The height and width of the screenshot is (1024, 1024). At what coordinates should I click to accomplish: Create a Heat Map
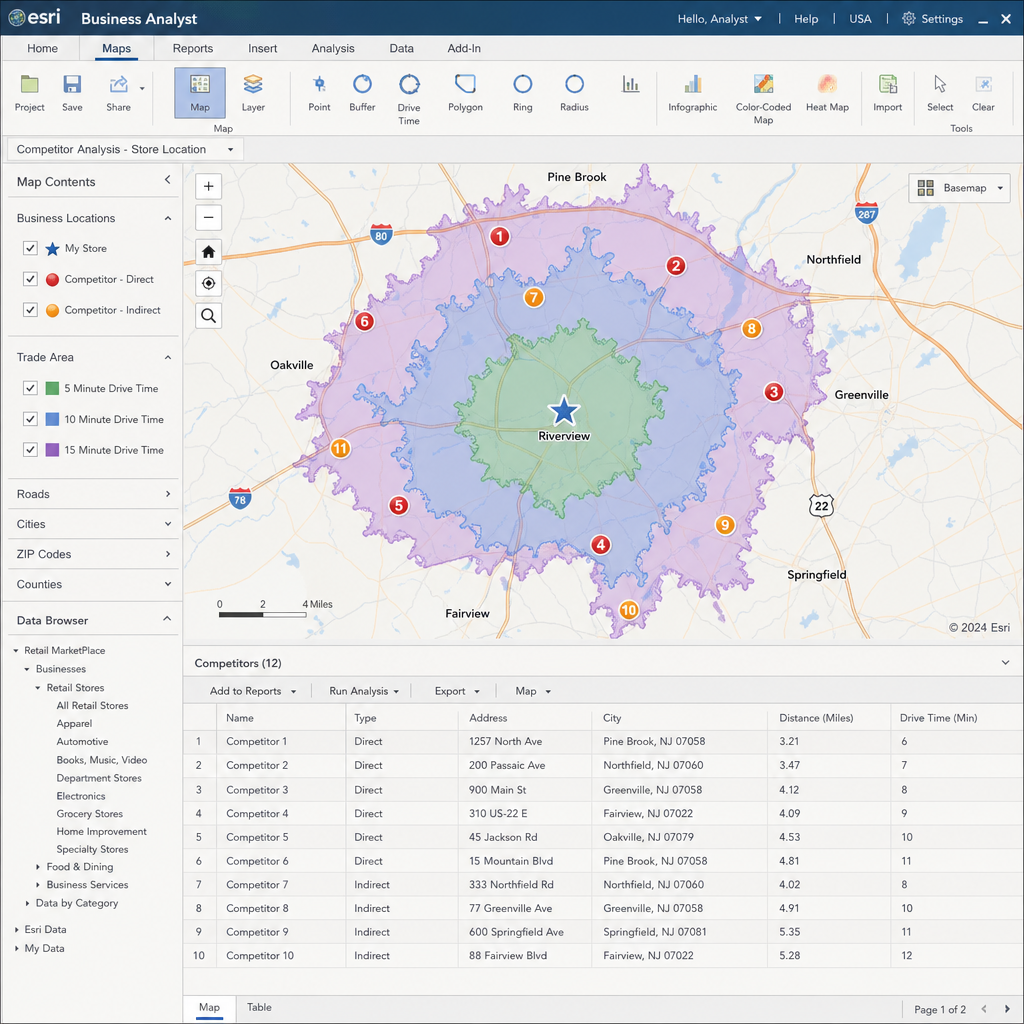pos(827,93)
